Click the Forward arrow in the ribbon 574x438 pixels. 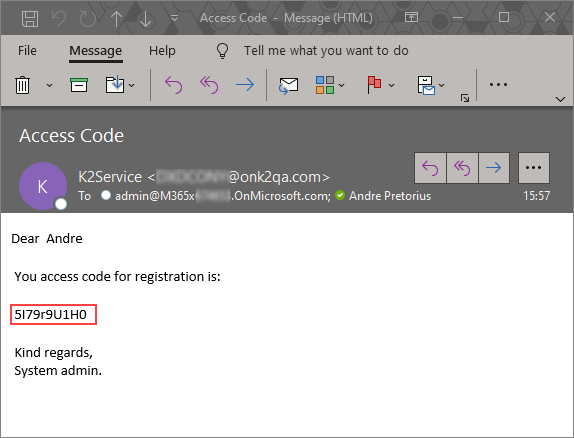click(245, 85)
